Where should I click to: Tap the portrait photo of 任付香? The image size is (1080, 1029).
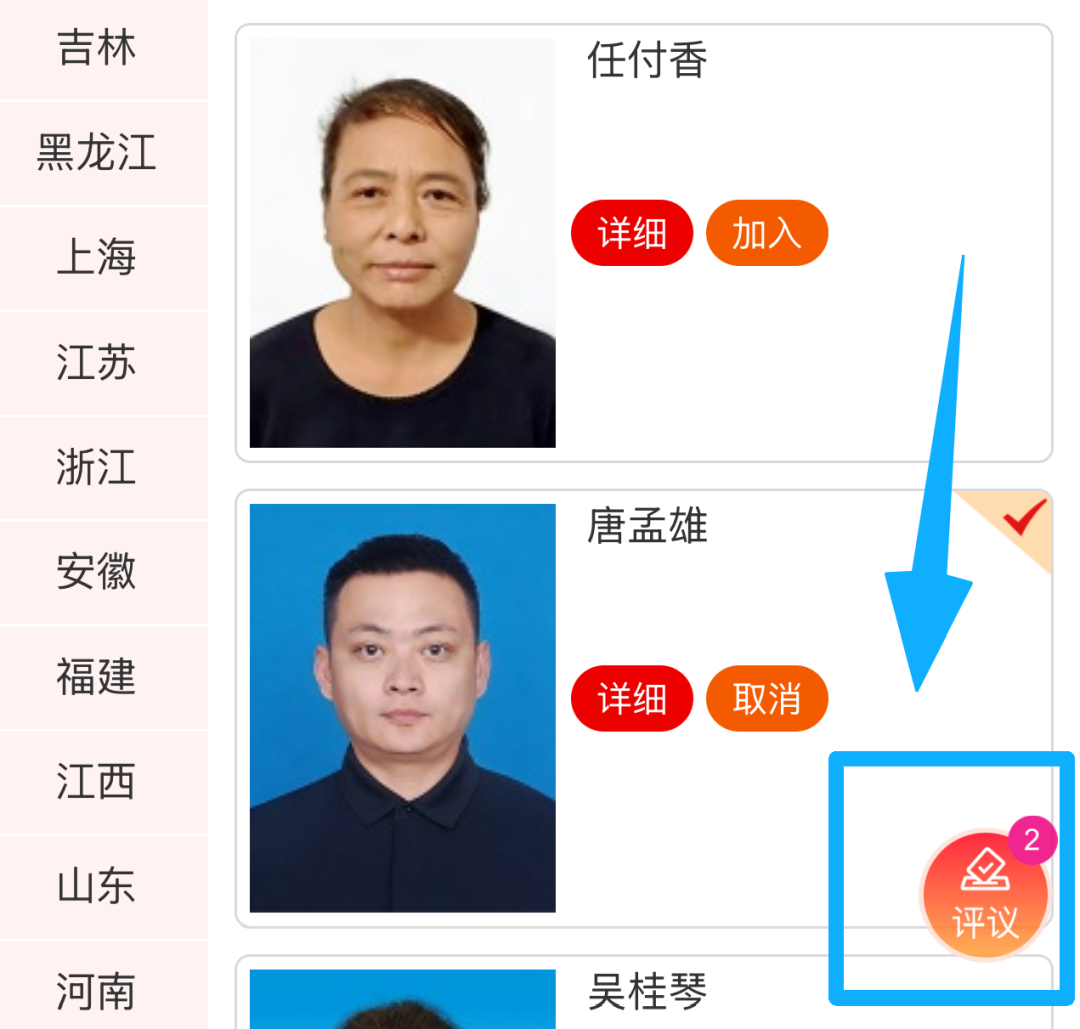402,242
